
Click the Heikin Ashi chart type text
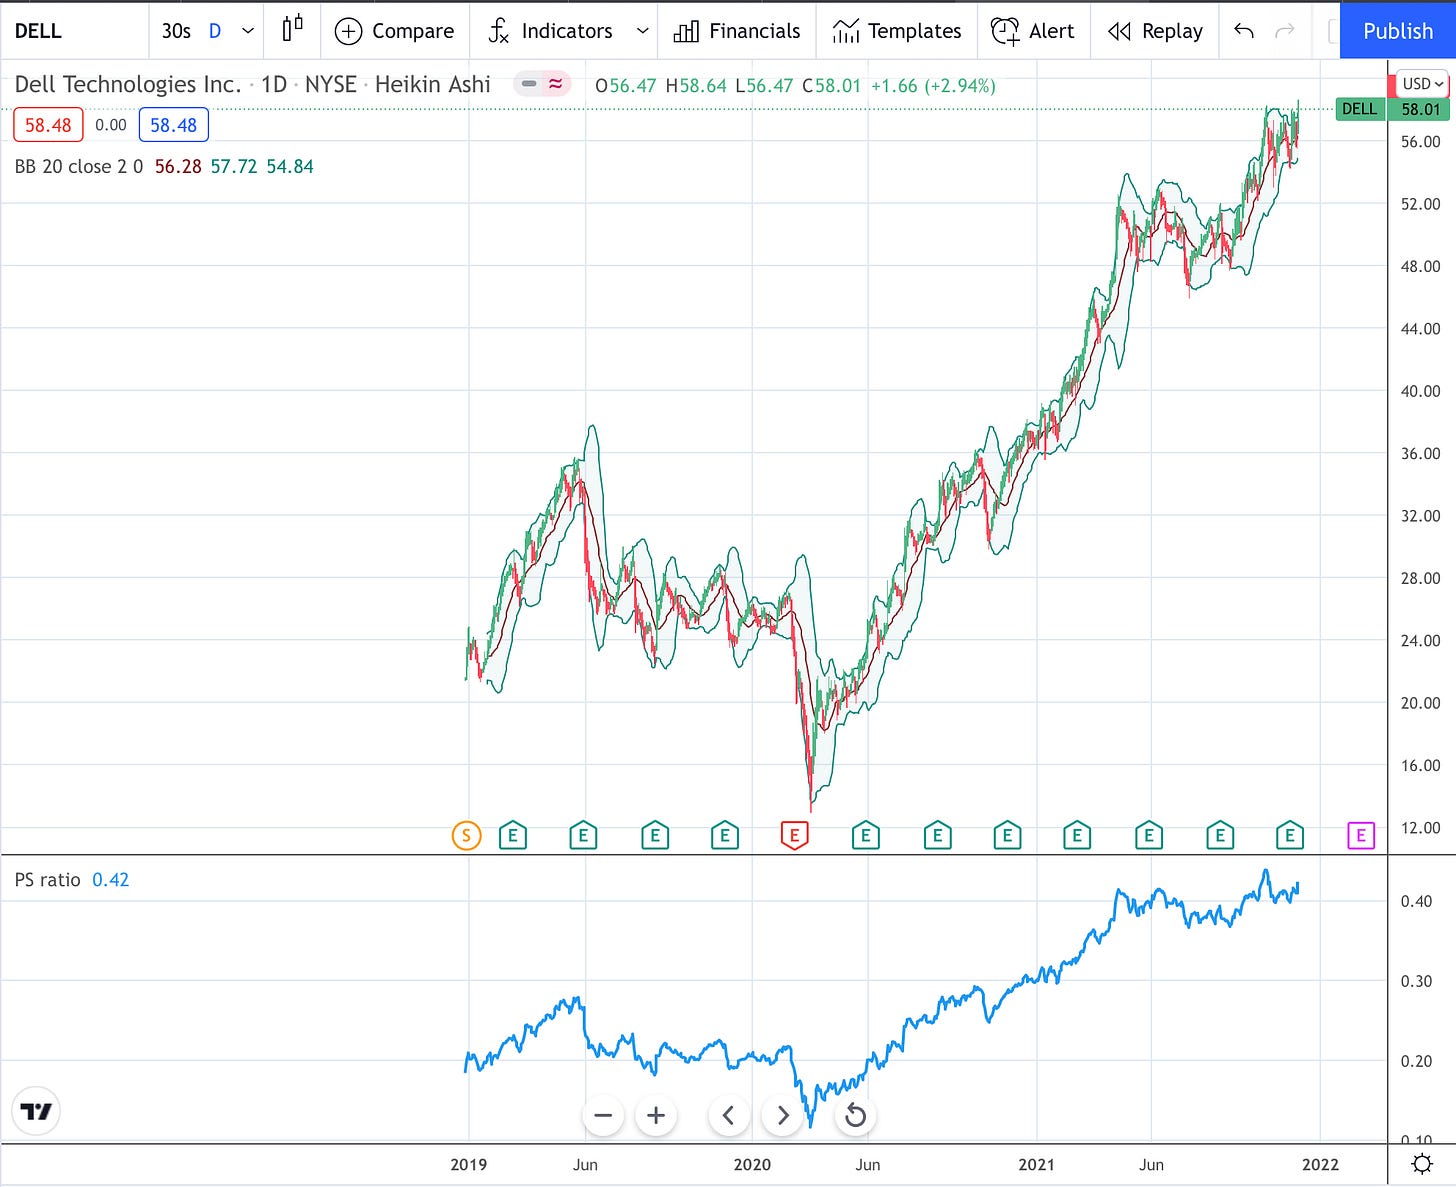point(432,85)
